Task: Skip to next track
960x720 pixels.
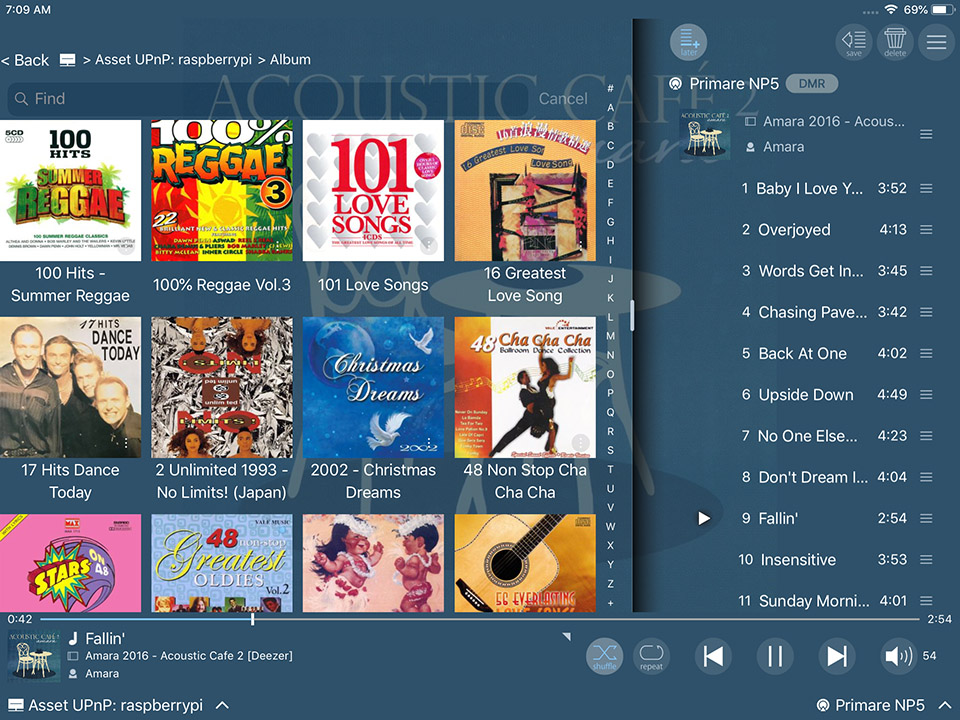Action: coord(837,656)
